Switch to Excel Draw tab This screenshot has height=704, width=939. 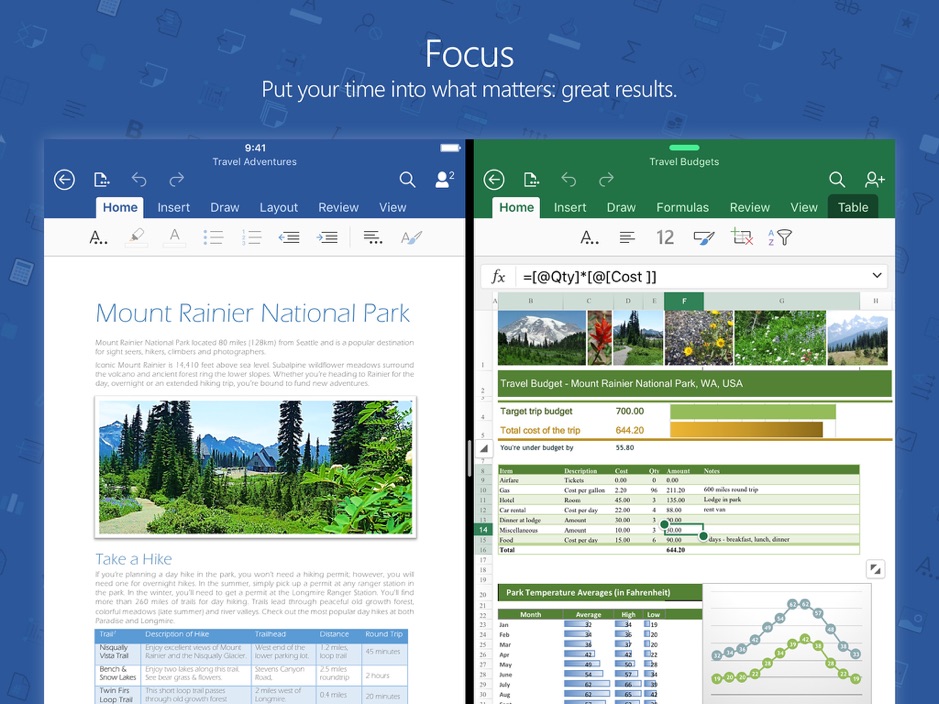coord(621,207)
